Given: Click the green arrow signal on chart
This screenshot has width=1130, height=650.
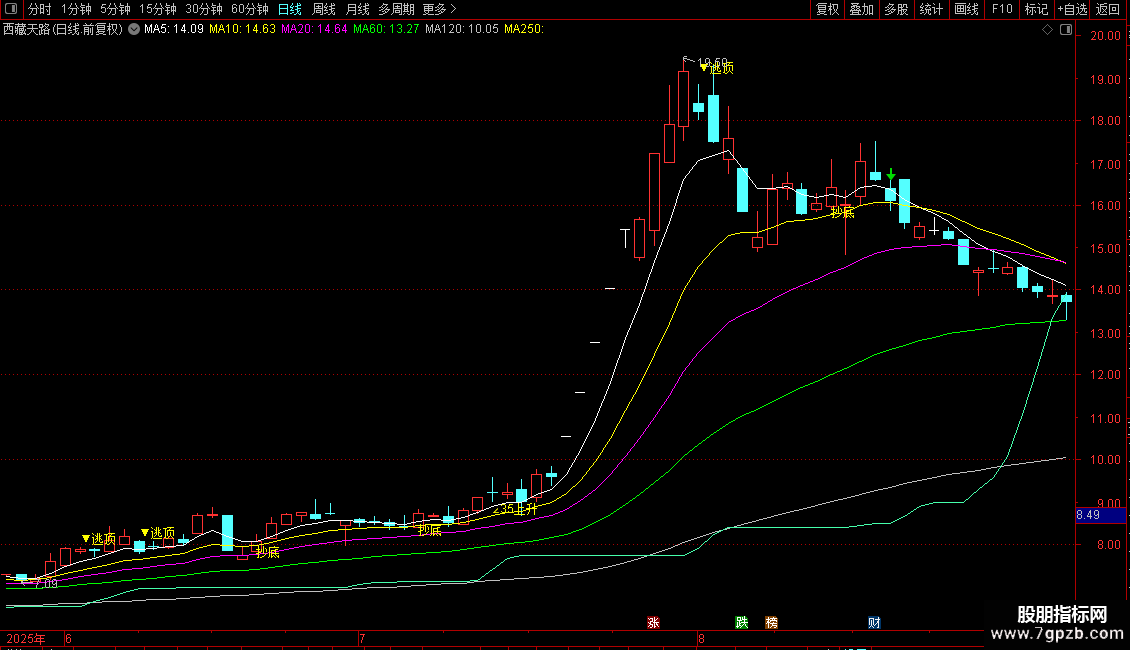Looking at the screenshot, I should coord(890,175).
